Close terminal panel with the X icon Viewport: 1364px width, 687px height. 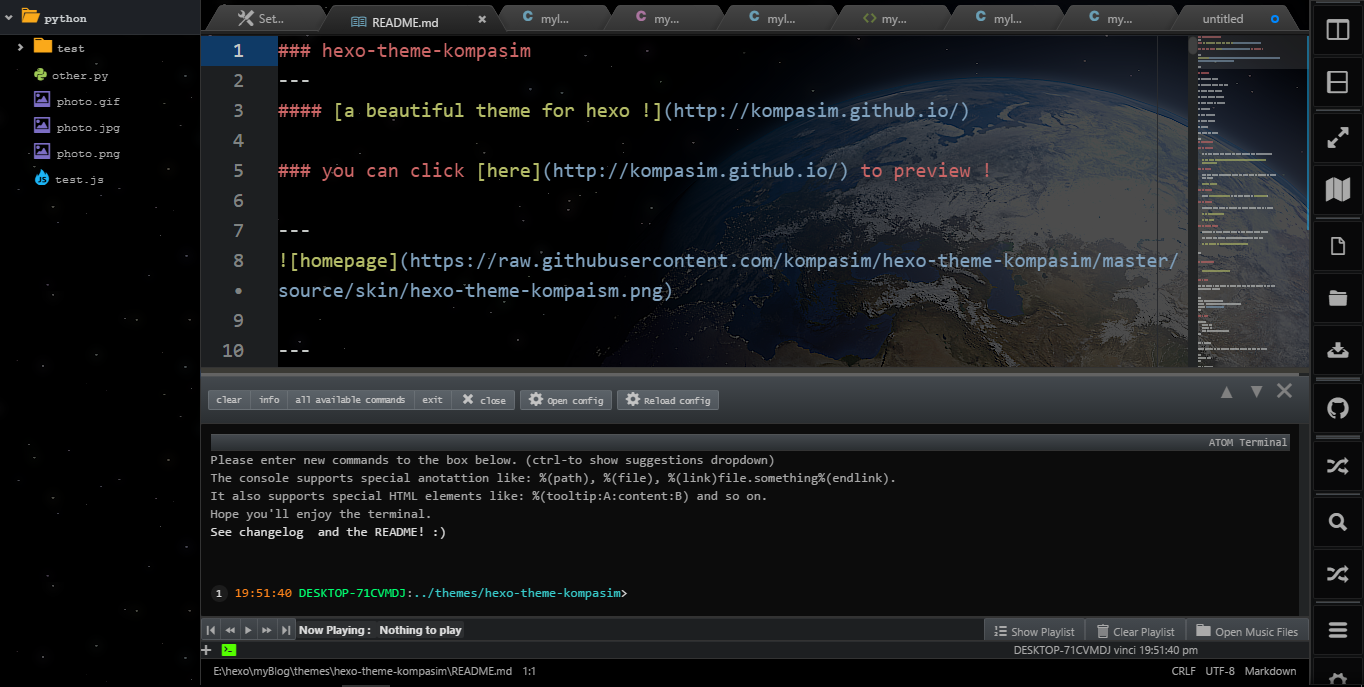[x=1285, y=391]
